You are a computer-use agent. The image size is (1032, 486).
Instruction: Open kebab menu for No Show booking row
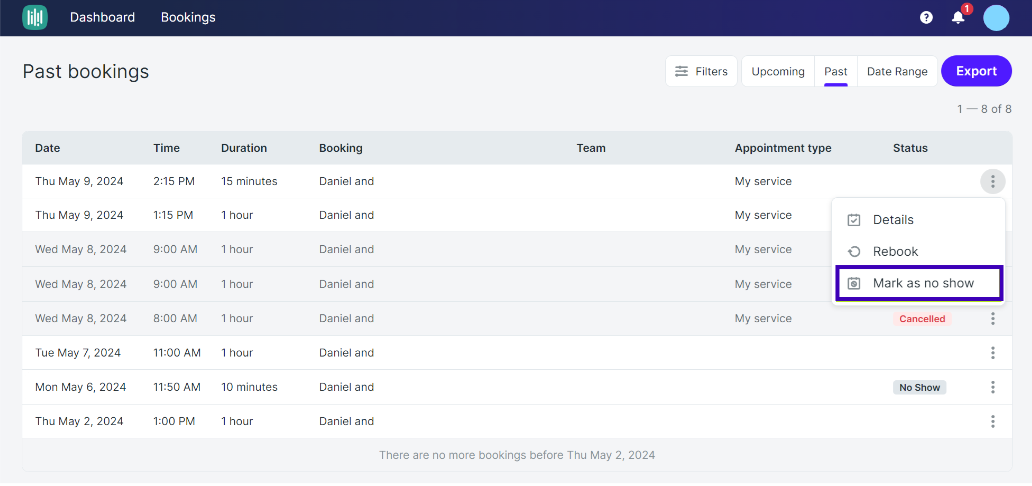tap(993, 387)
